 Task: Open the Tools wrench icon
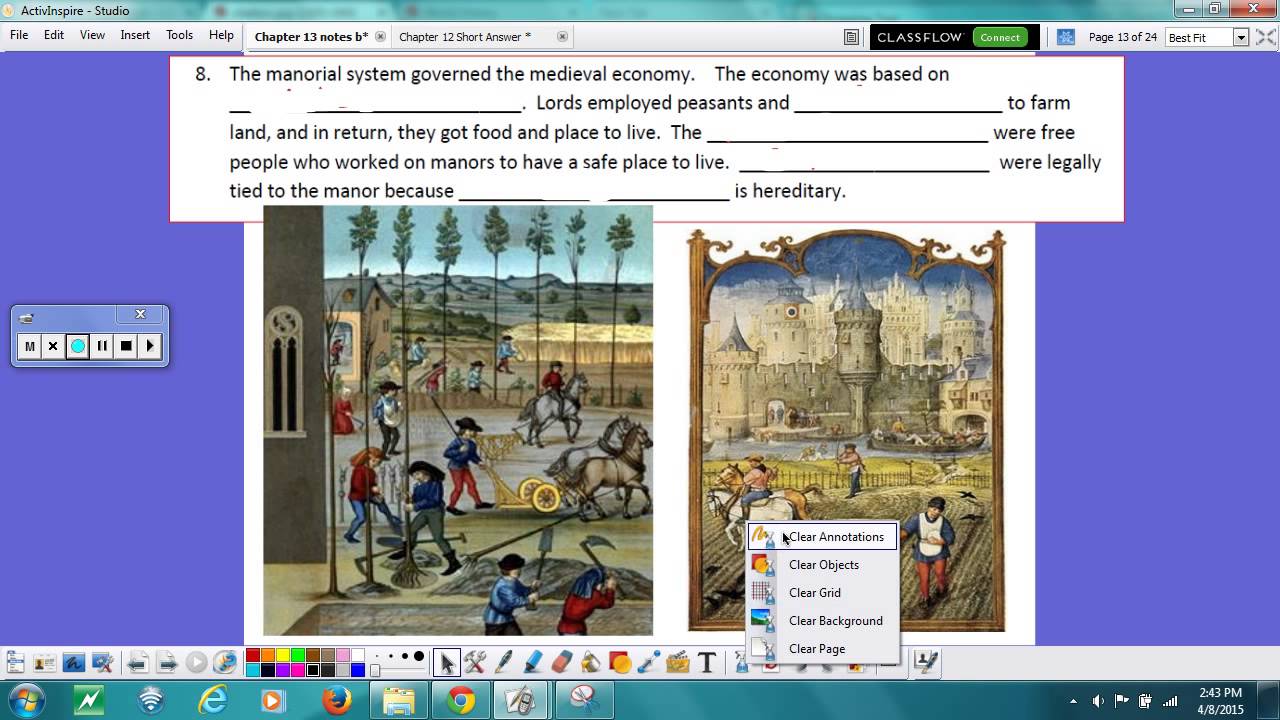(x=474, y=662)
